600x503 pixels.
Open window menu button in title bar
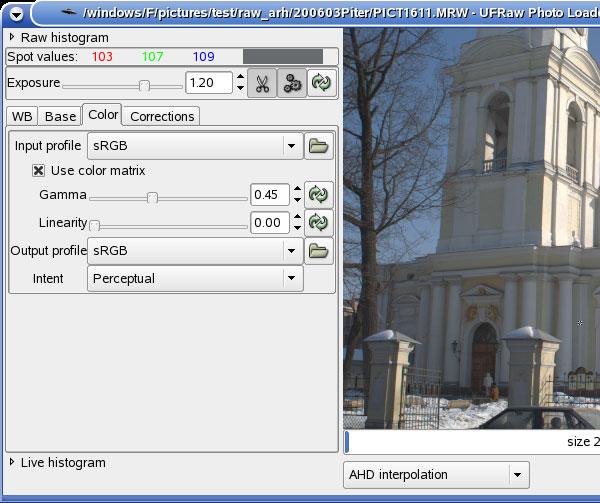click(x=16, y=15)
